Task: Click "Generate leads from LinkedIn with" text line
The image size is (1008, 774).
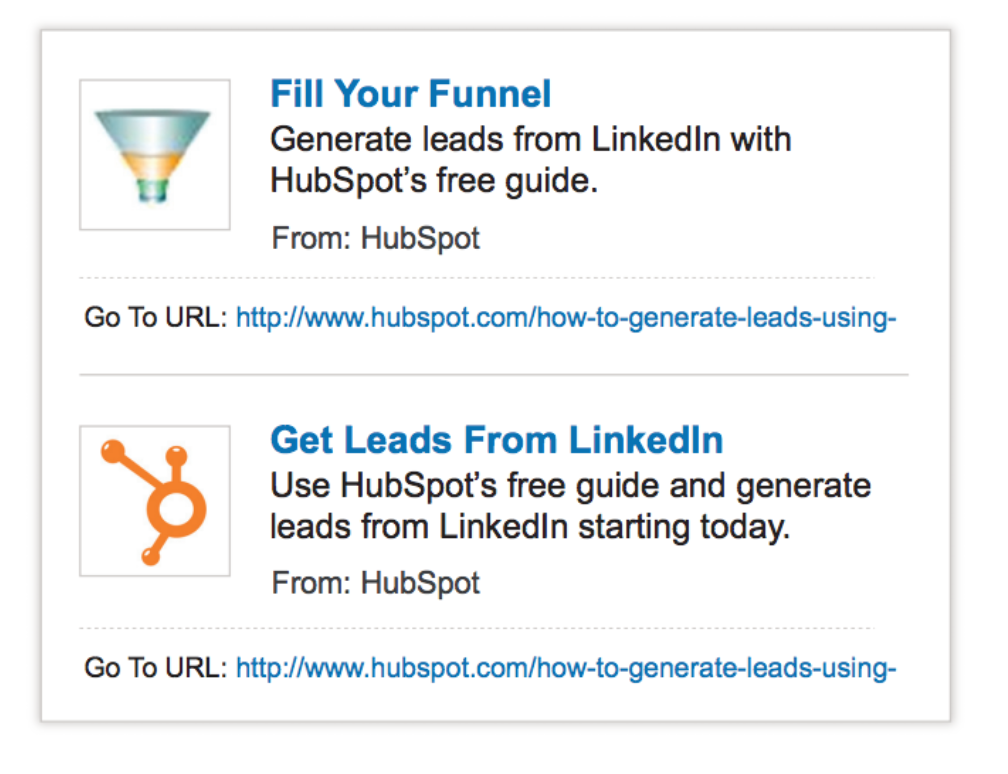Action: click(x=530, y=140)
